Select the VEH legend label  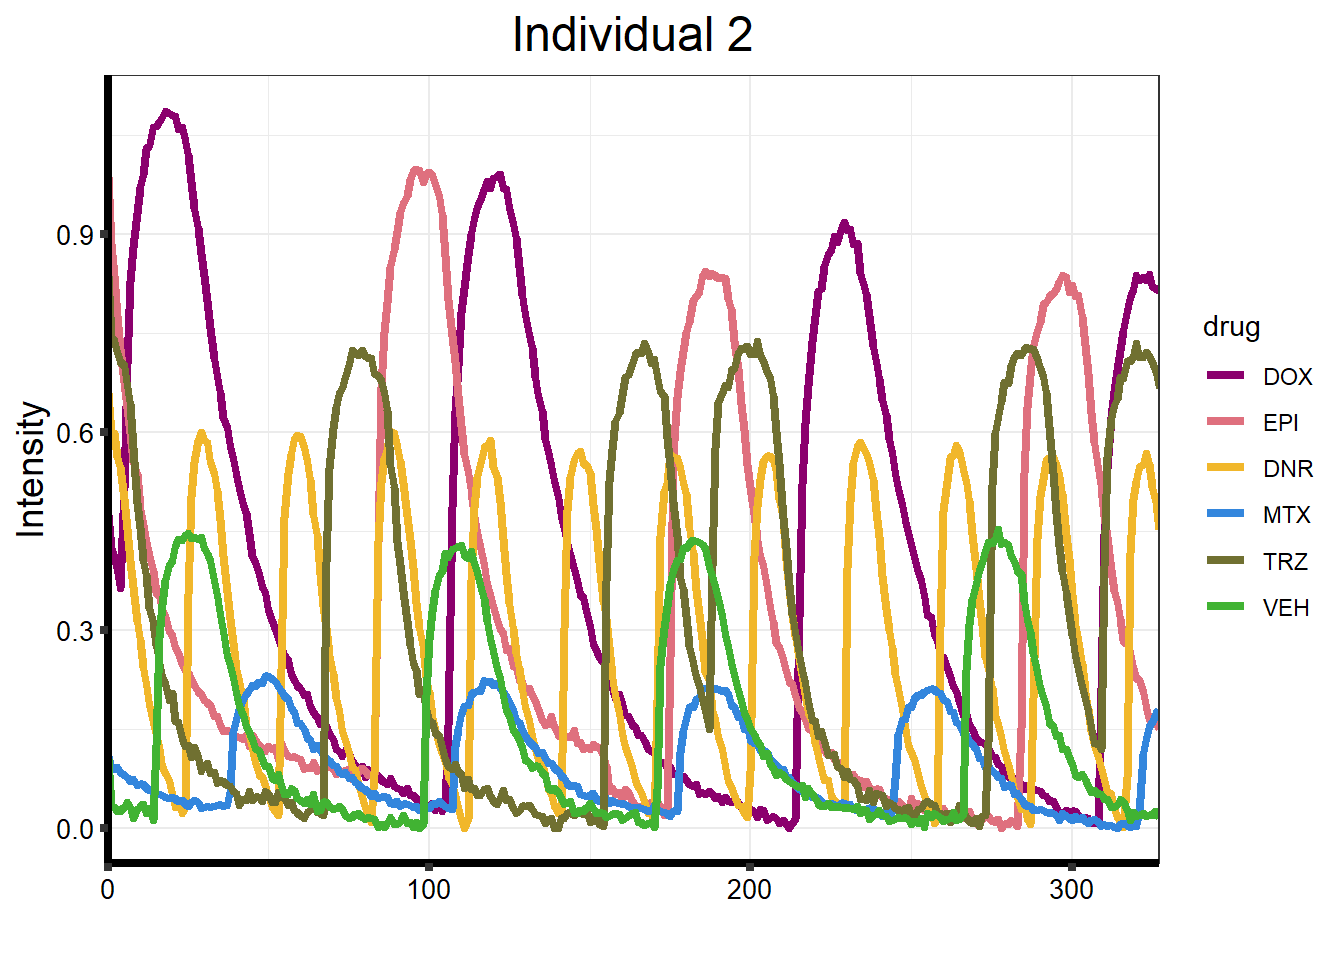pos(1285,607)
